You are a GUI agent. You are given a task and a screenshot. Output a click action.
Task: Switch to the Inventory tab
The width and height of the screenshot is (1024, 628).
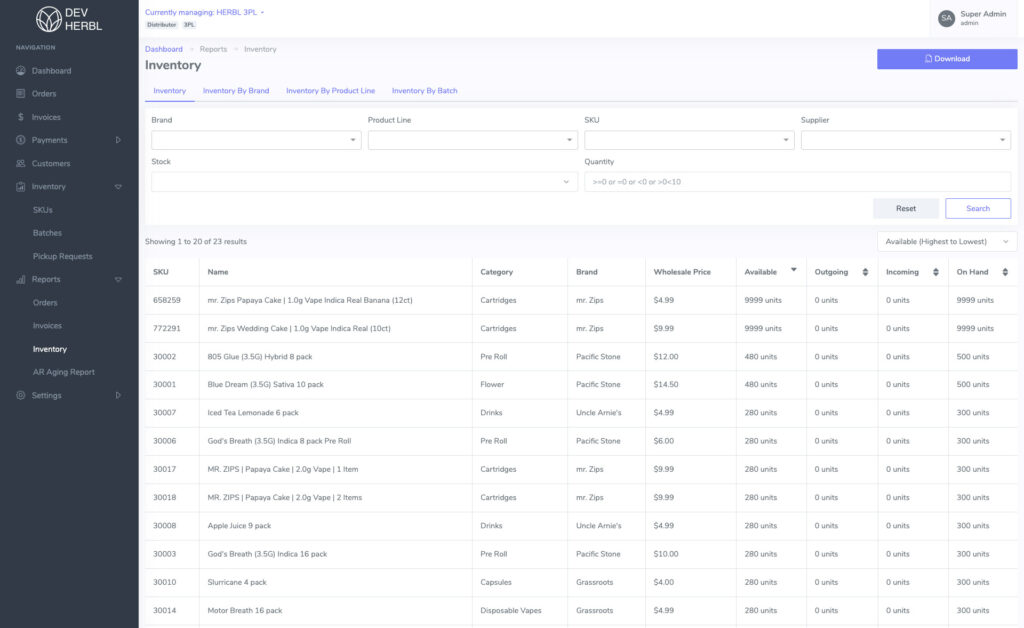pos(170,91)
